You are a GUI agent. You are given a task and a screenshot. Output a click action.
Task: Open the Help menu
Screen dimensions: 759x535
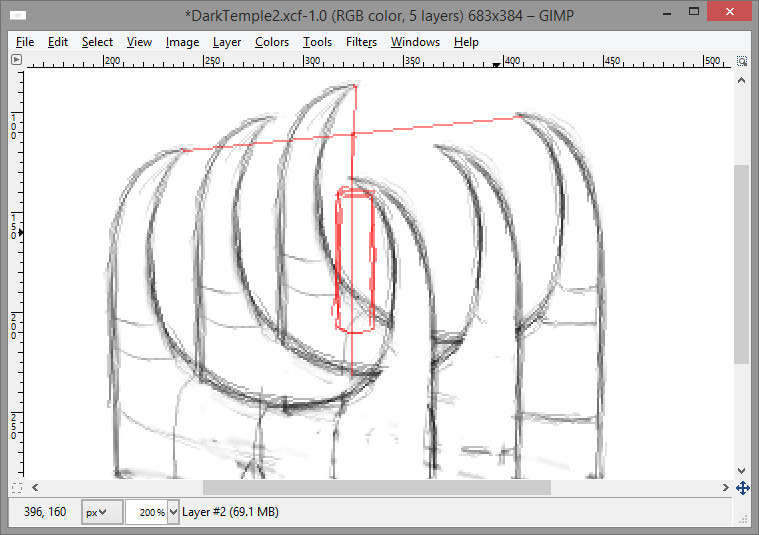click(466, 42)
